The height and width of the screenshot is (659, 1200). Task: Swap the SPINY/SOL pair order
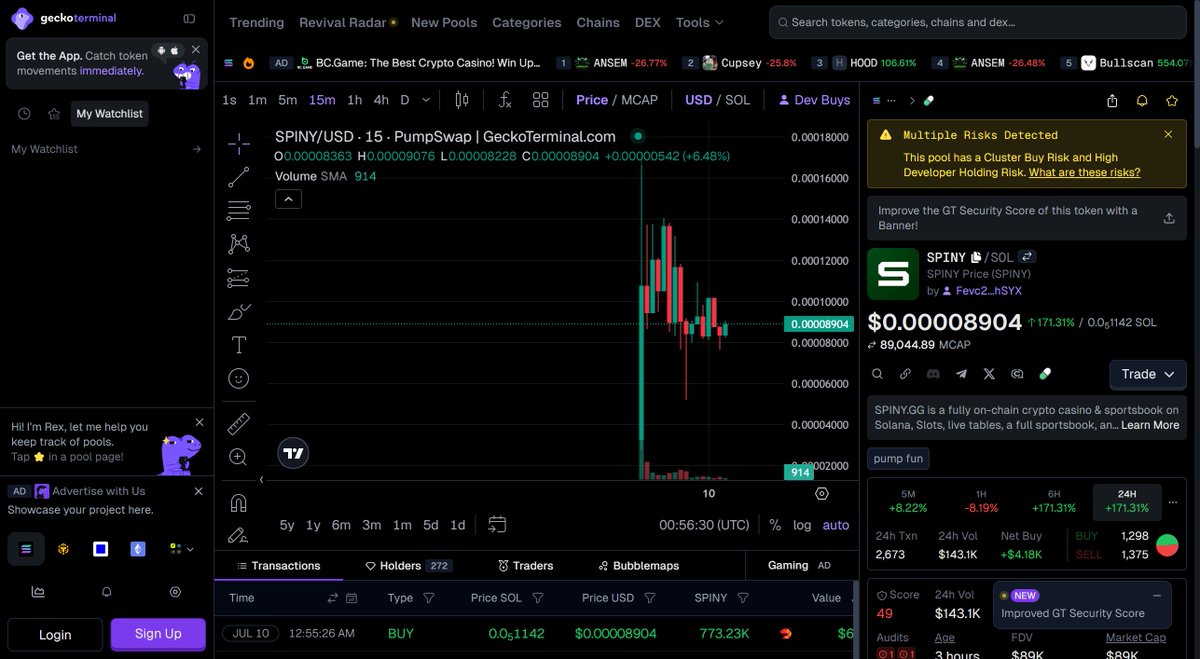[1027, 257]
